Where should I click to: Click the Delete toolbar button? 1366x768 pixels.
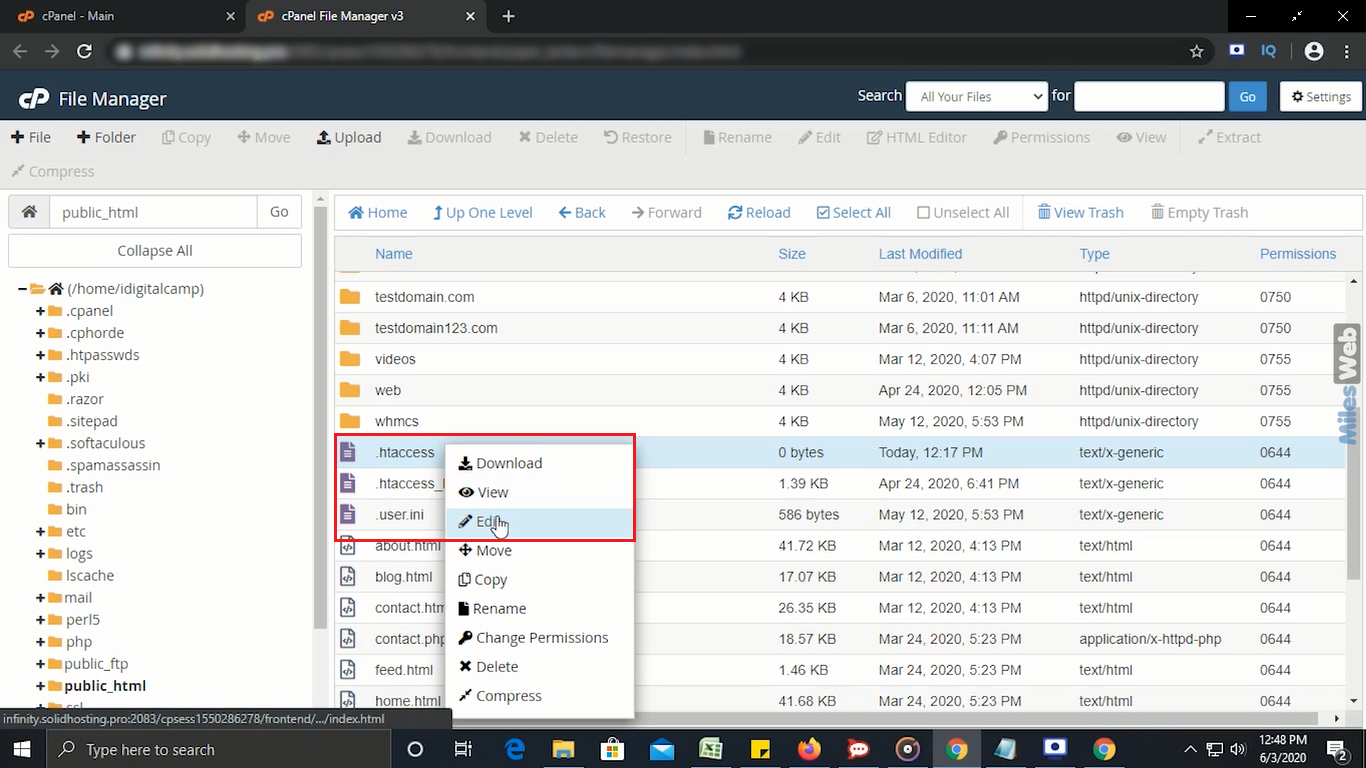pyautogui.click(x=548, y=137)
